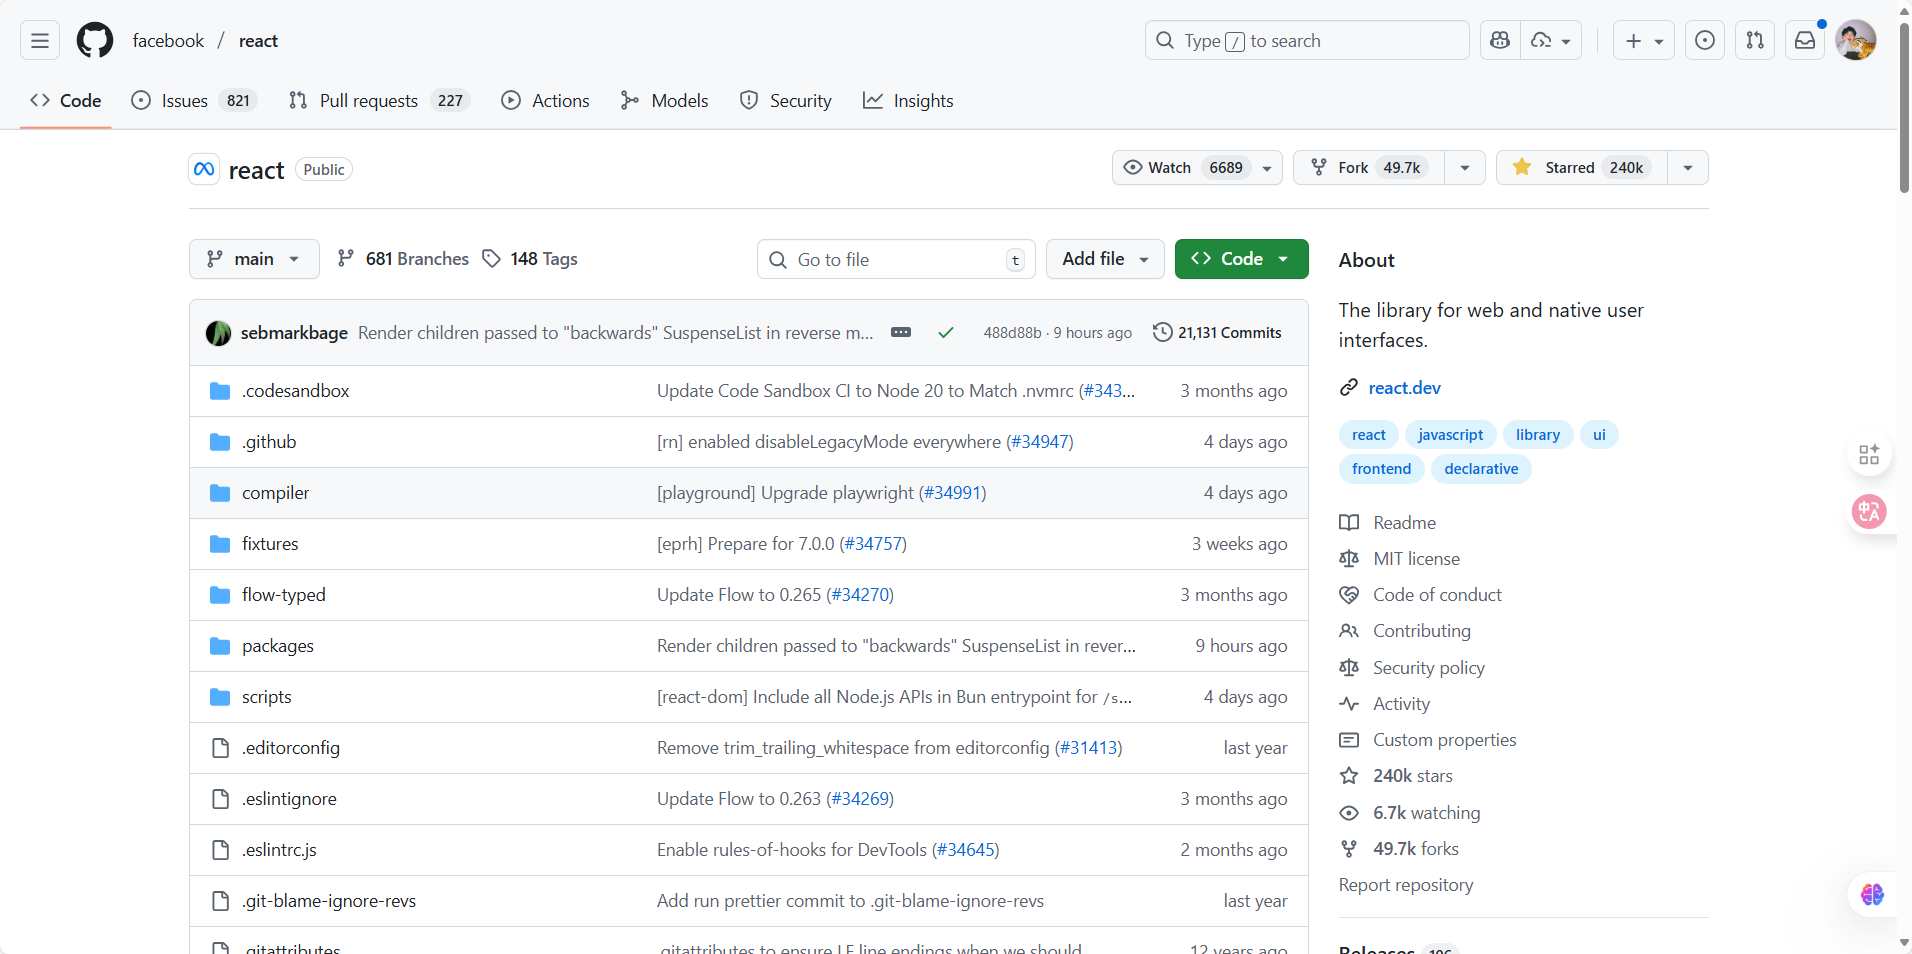Click the user profile avatar
The height and width of the screenshot is (954, 1912).
[x=1856, y=41]
